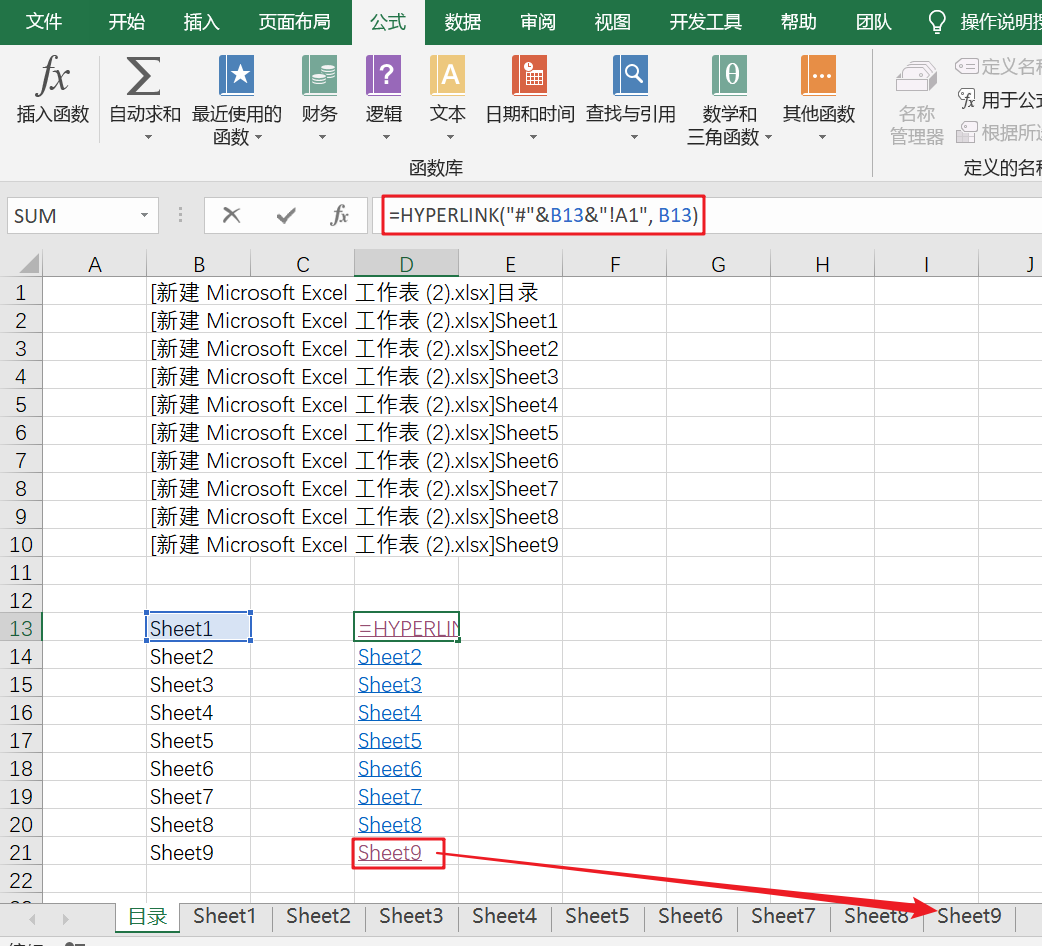Expand the Financial dropdown arrow
The height and width of the screenshot is (946, 1042).
pyautogui.click(x=322, y=138)
